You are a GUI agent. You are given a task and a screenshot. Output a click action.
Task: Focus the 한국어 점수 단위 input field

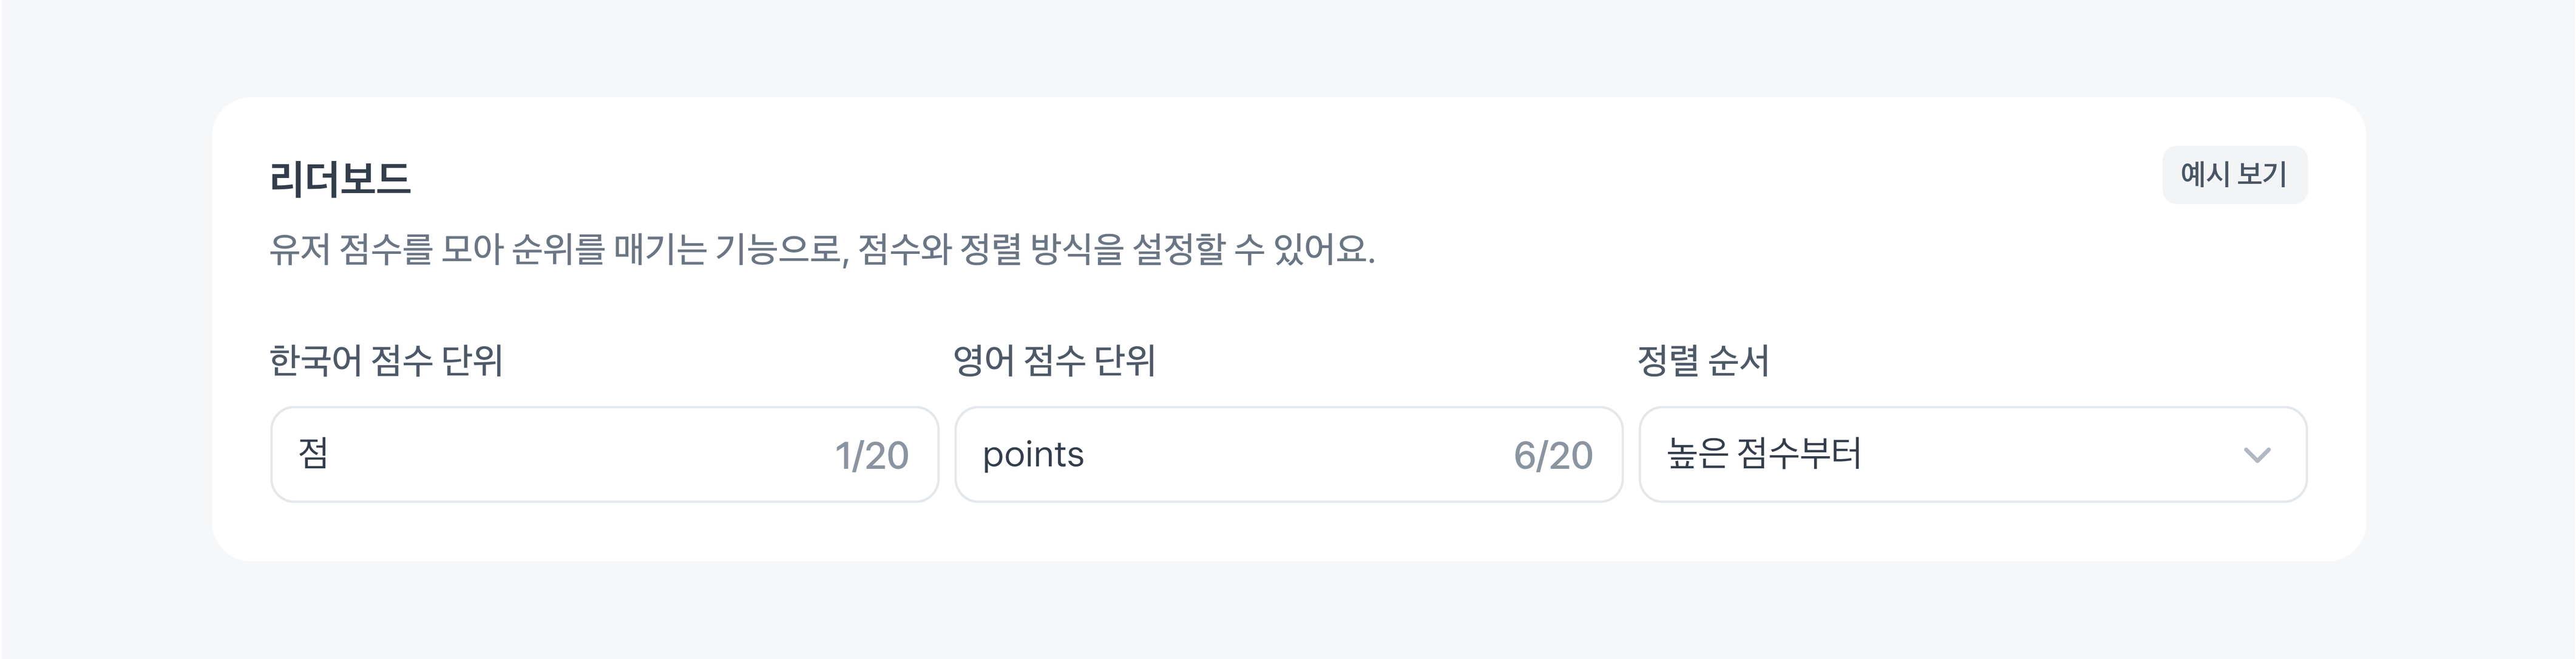tap(560, 455)
